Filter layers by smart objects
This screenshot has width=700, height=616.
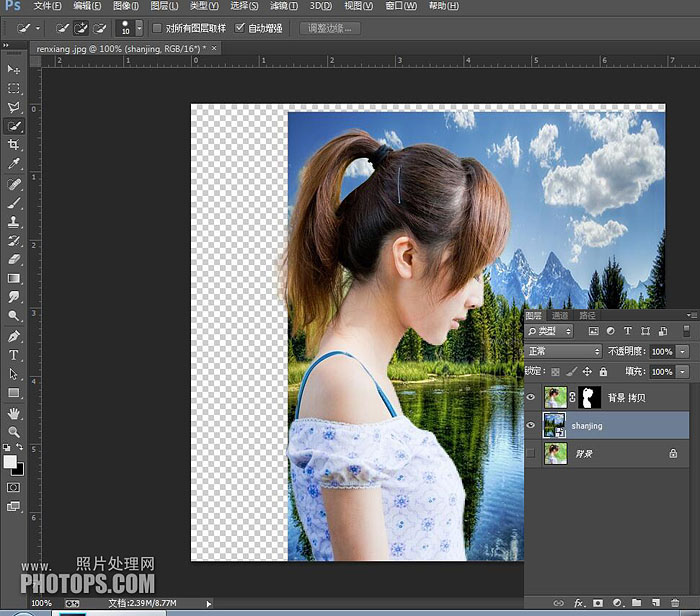pyautogui.click(x=663, y=331)
